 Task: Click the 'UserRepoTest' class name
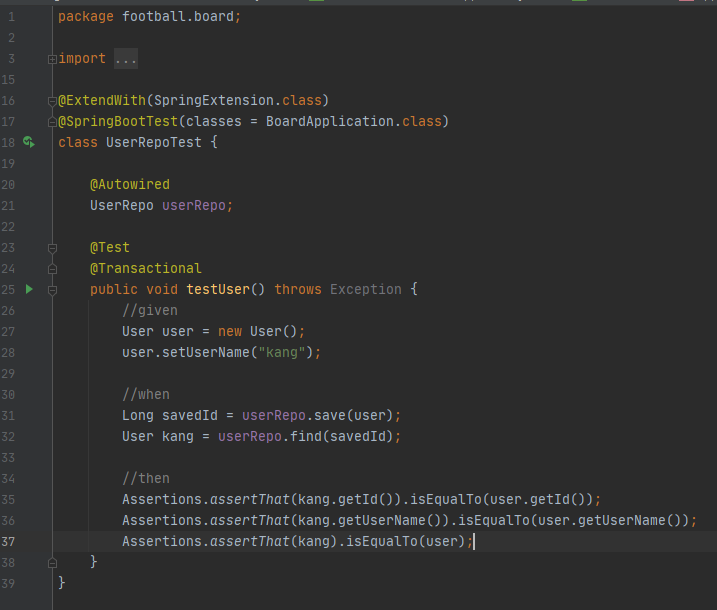[x=154, y=143]
